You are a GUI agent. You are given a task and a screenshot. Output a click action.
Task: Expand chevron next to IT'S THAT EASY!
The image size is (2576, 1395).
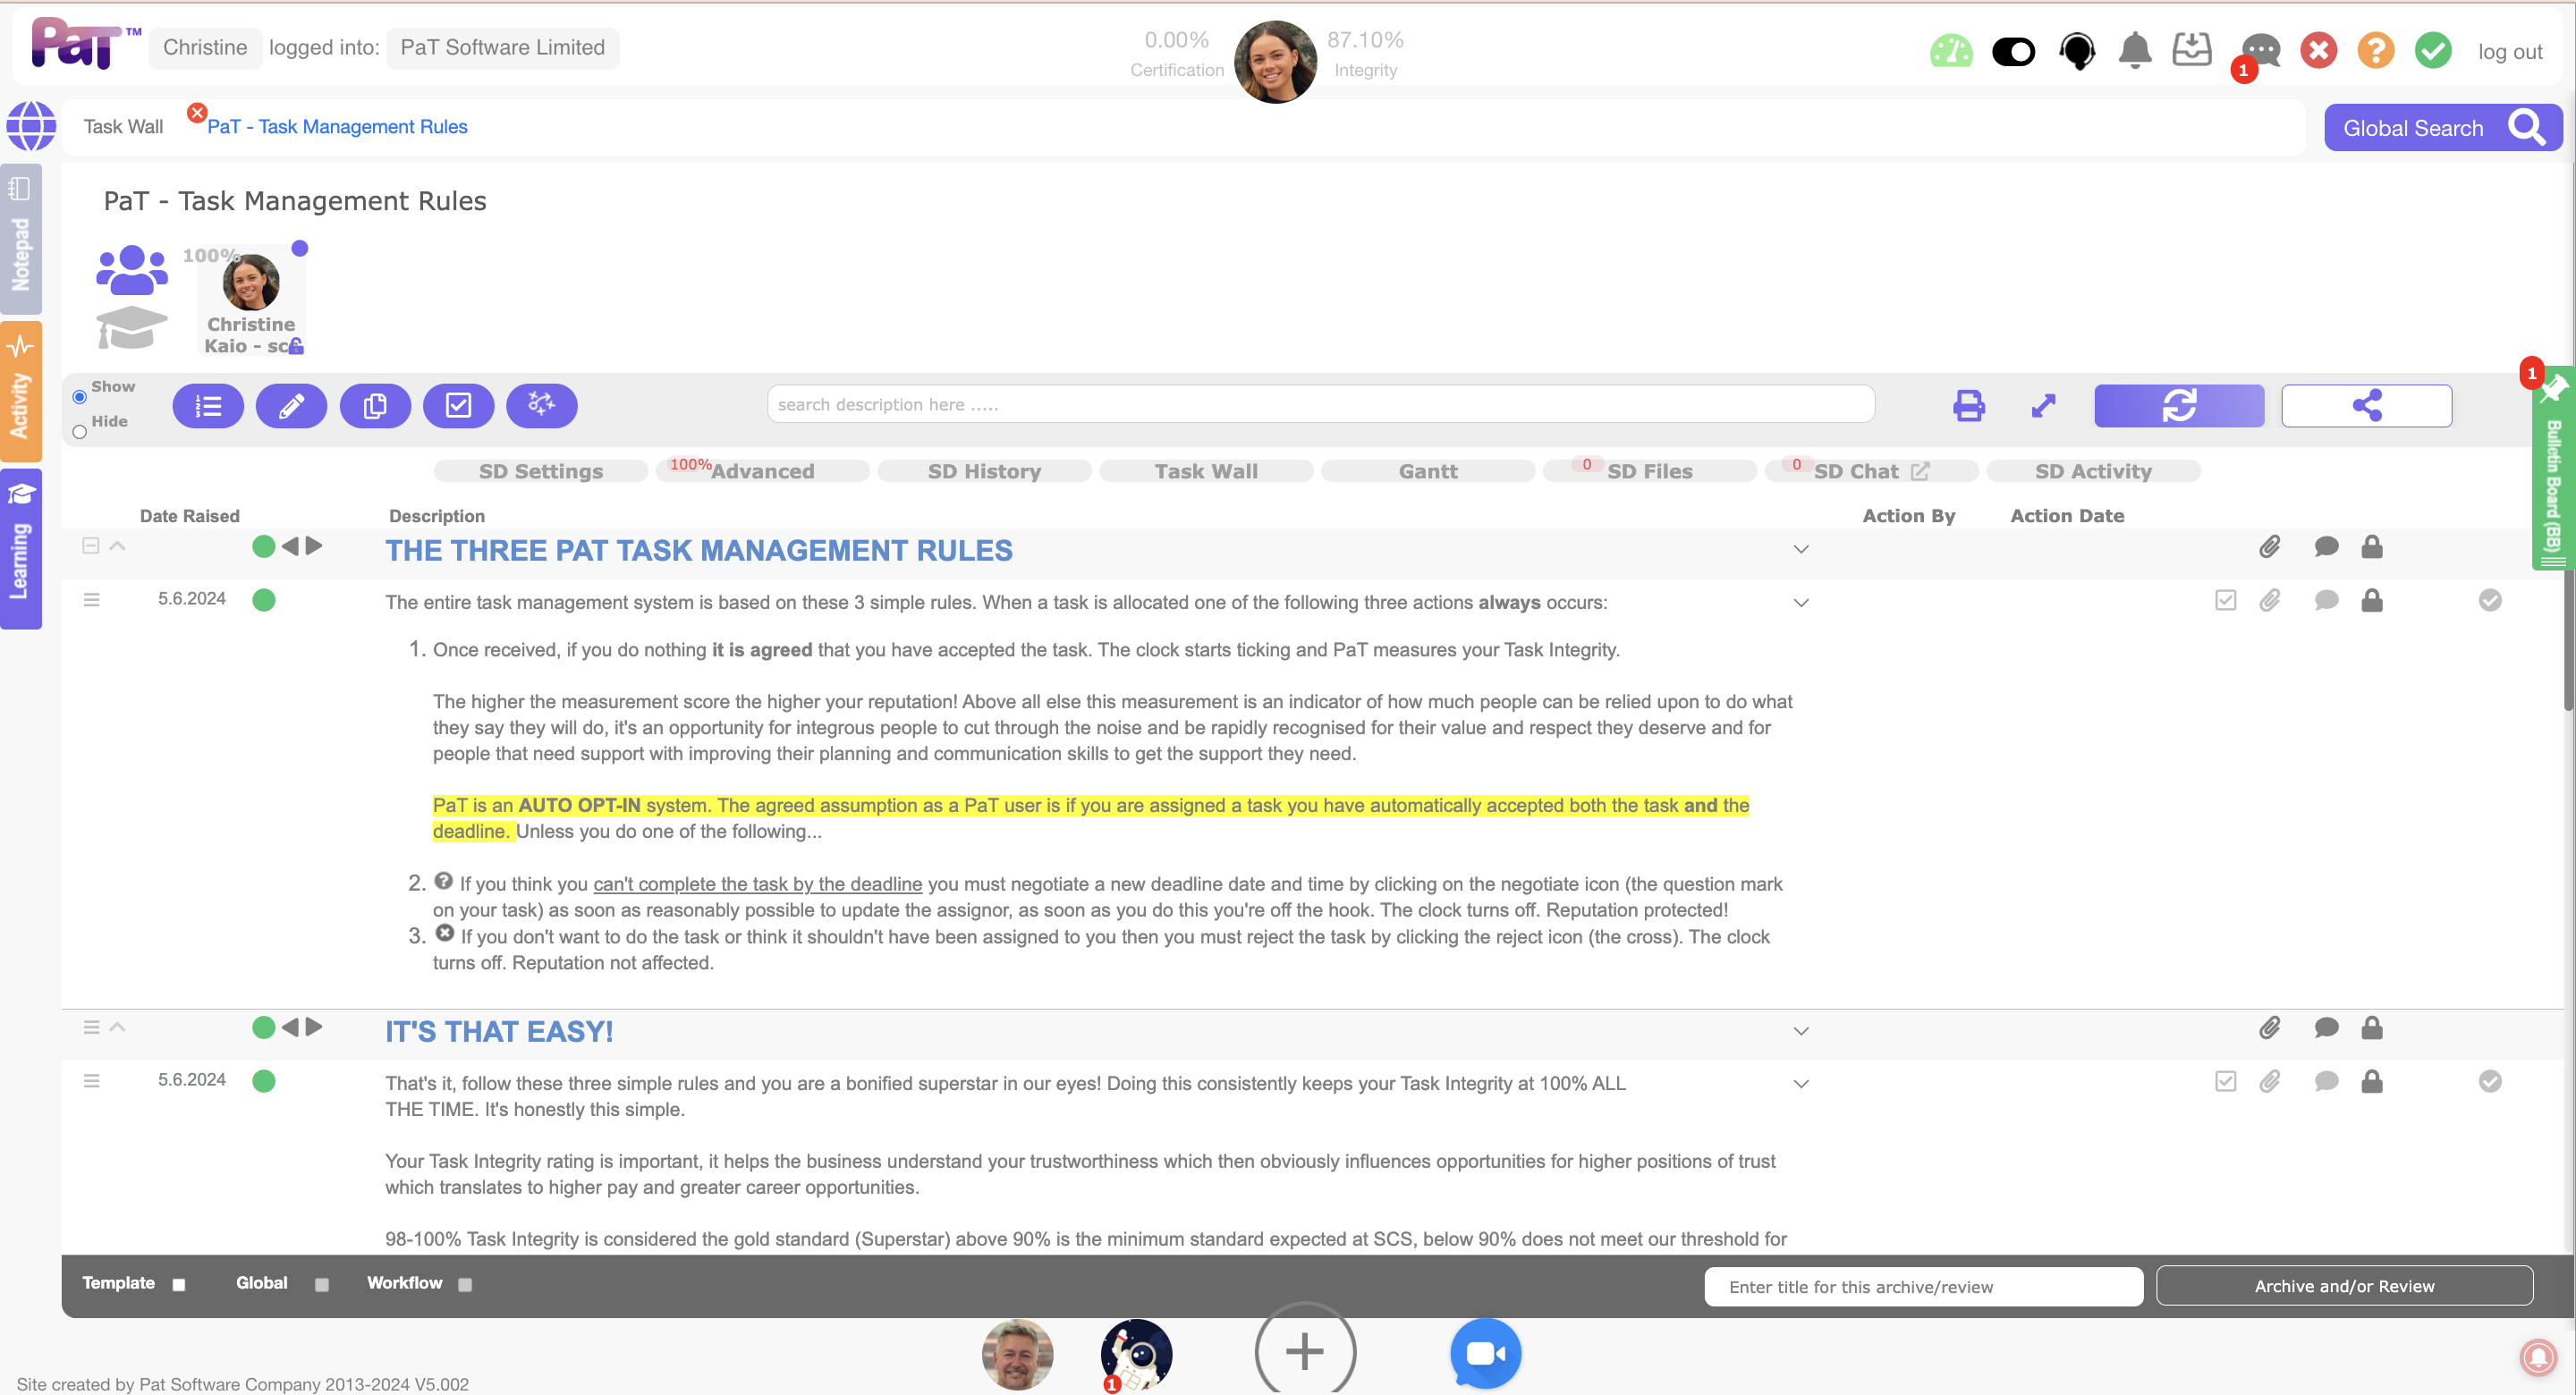pos(1800,1031)
